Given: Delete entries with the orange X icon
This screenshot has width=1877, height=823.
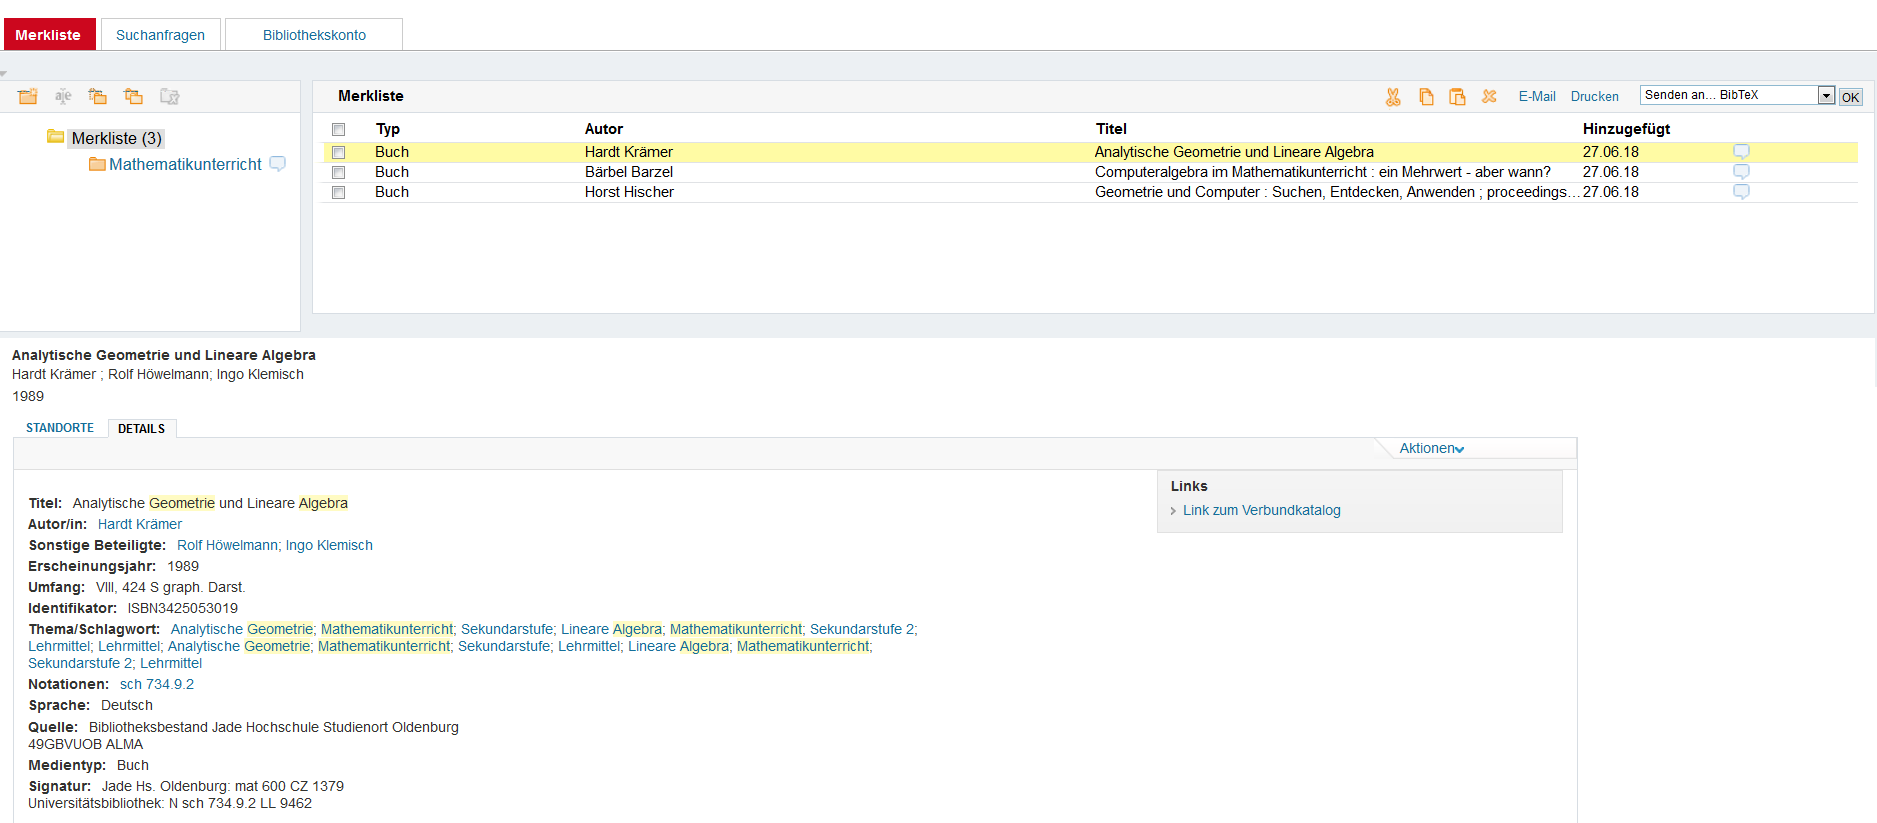Looking at the screenshot, I should [1489, 97].
